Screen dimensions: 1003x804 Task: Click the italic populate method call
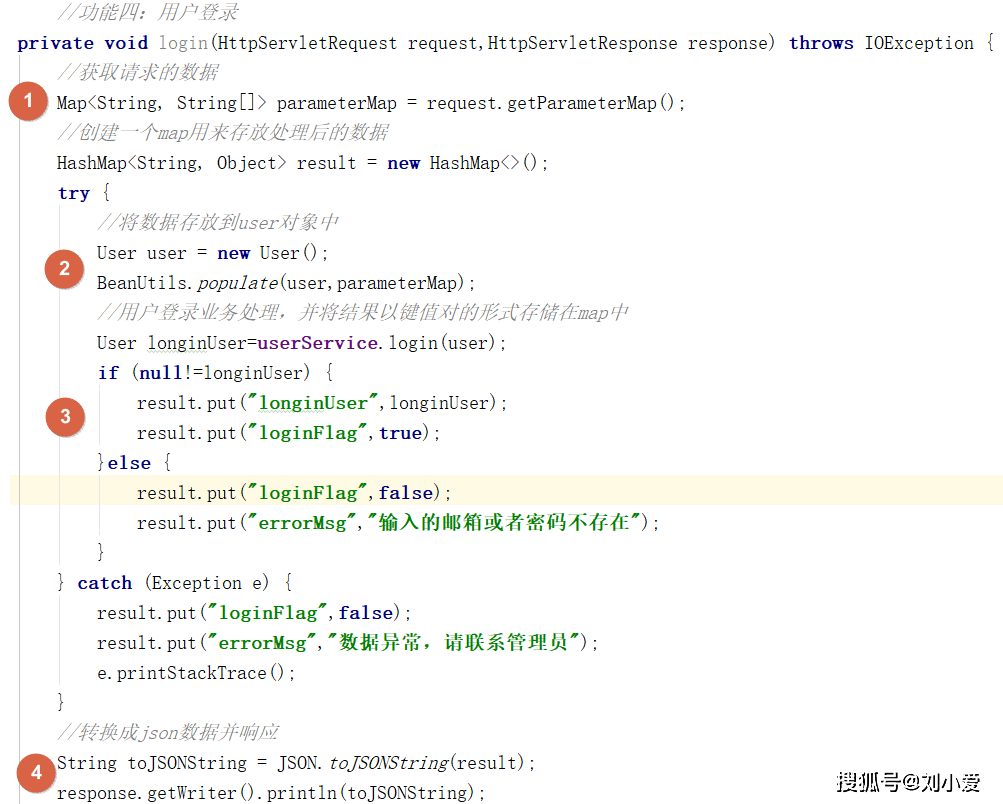(237, 283)
